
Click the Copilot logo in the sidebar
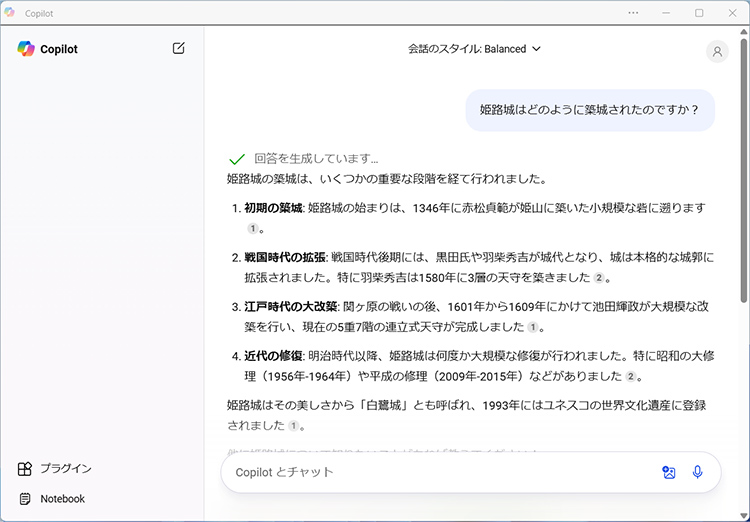click(26, 49)
